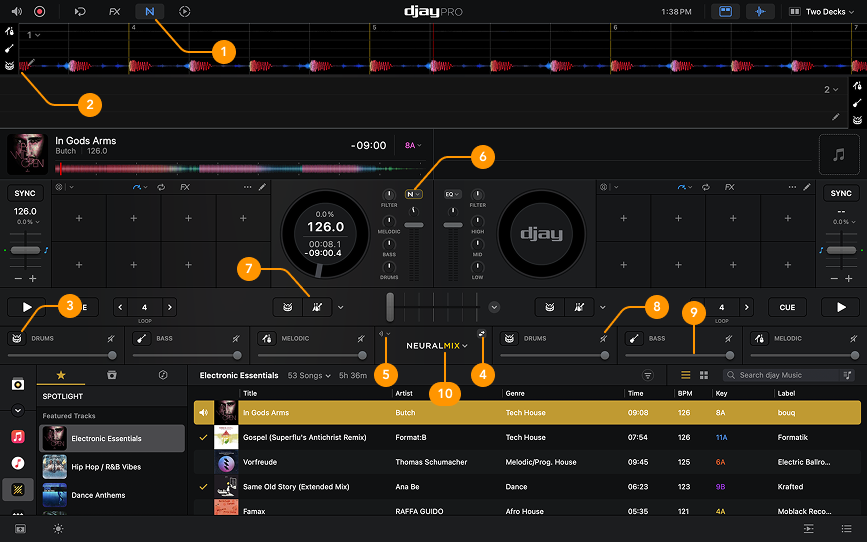867x542 pixels.
Task: Open the deck 1 number dropdown on waveform
Action: (x=34, y=35)
